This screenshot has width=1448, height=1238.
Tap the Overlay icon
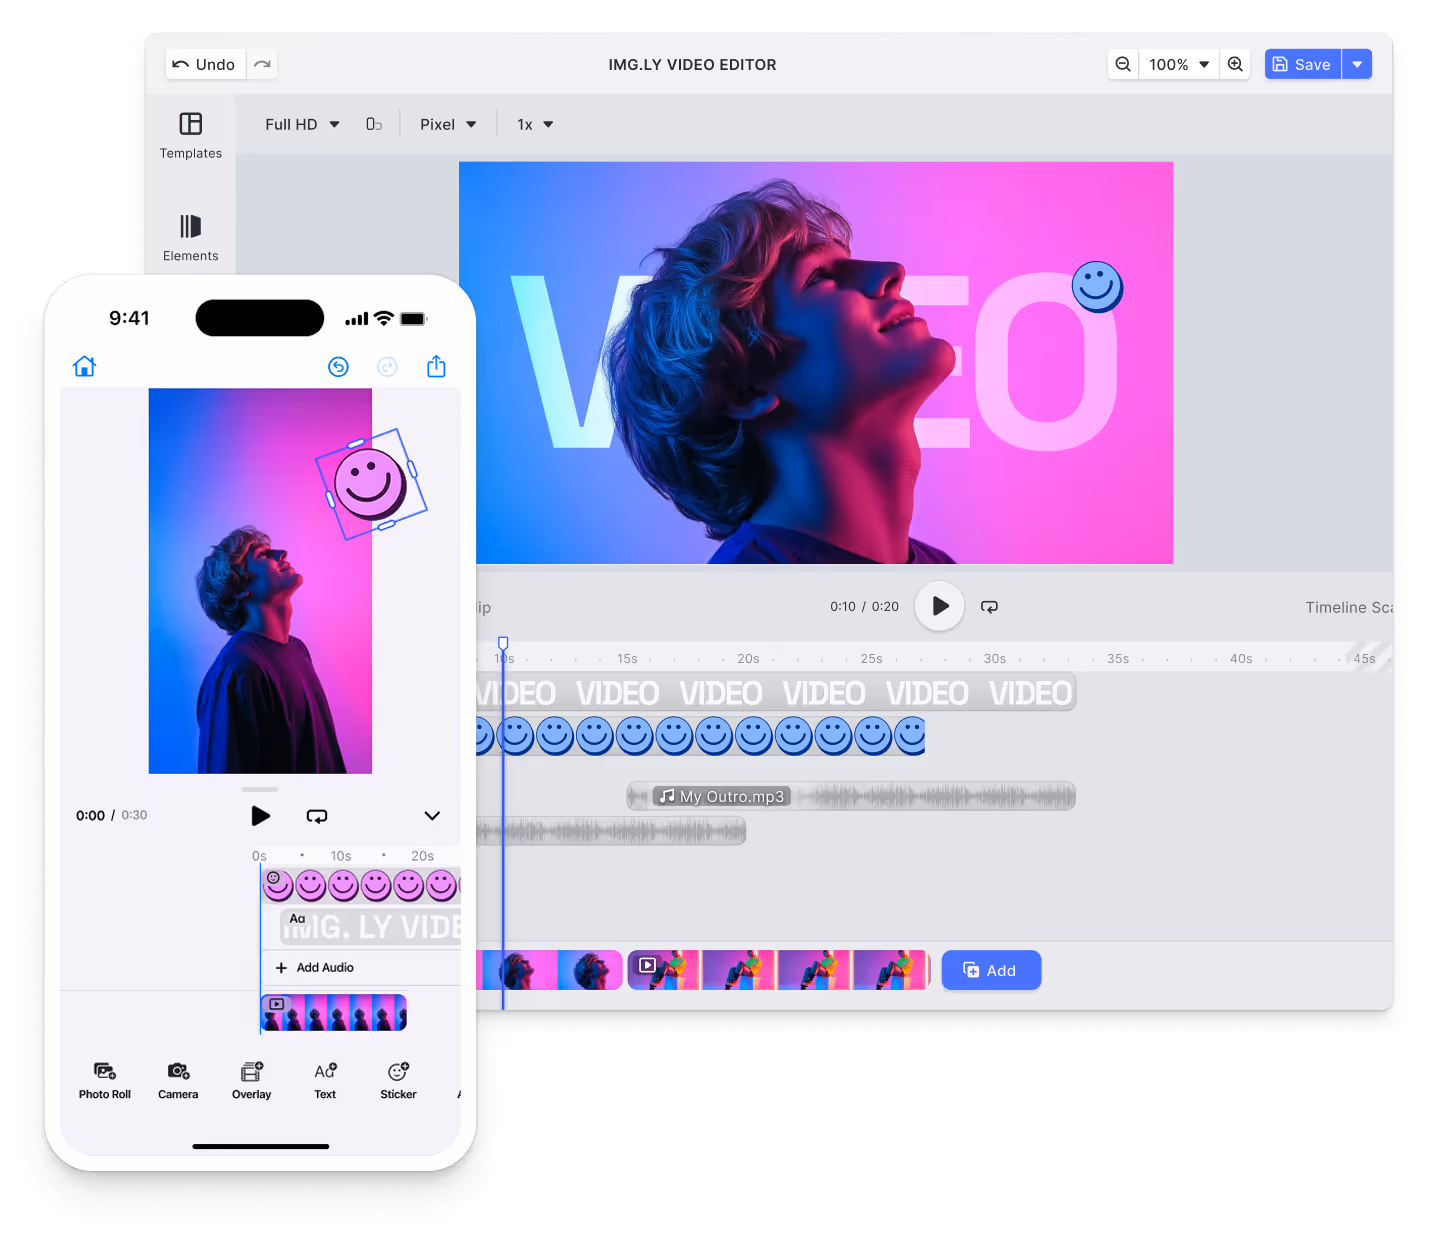point(252,1080)
